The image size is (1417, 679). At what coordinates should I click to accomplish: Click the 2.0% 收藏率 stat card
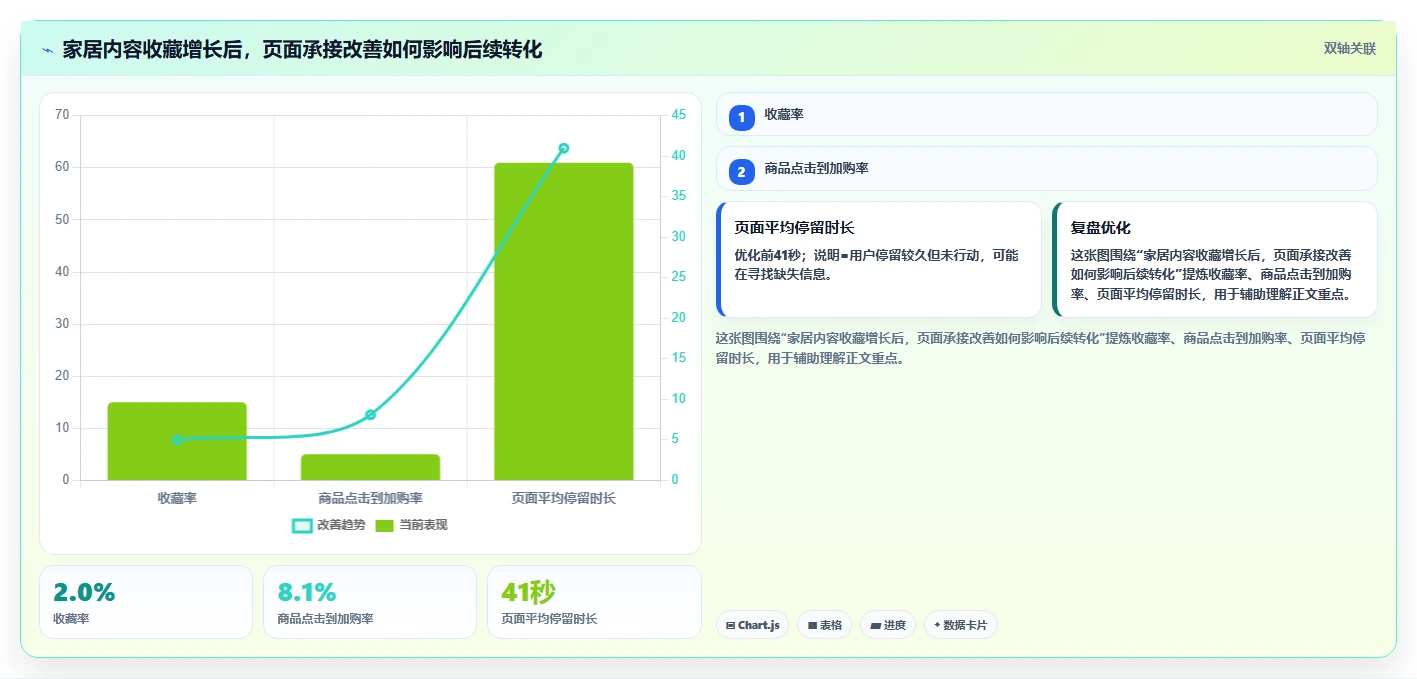146,602
